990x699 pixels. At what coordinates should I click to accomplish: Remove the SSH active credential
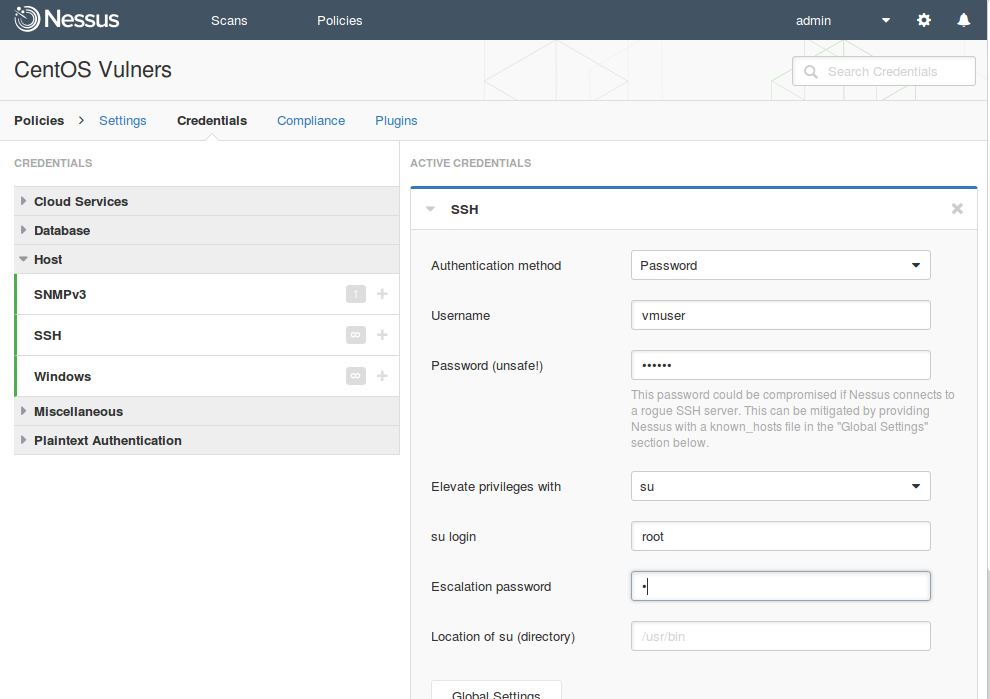click(x=957, y=208)
